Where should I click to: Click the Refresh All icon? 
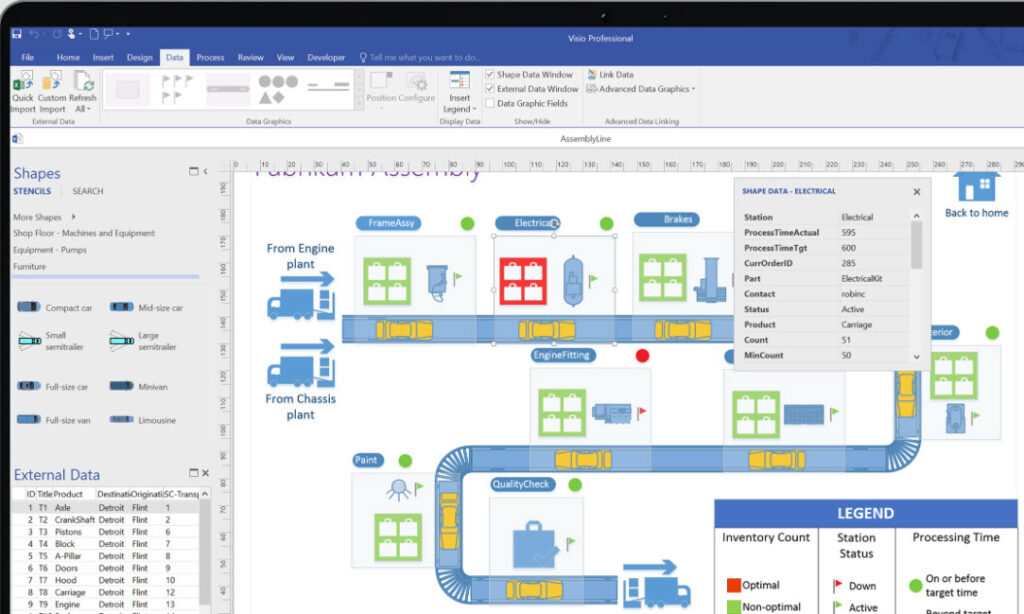coord(83,81)
